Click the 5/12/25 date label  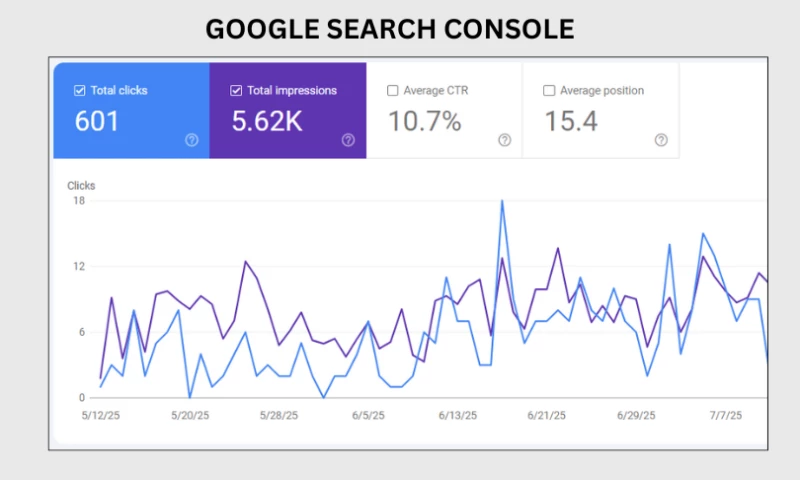pos(102,416)
